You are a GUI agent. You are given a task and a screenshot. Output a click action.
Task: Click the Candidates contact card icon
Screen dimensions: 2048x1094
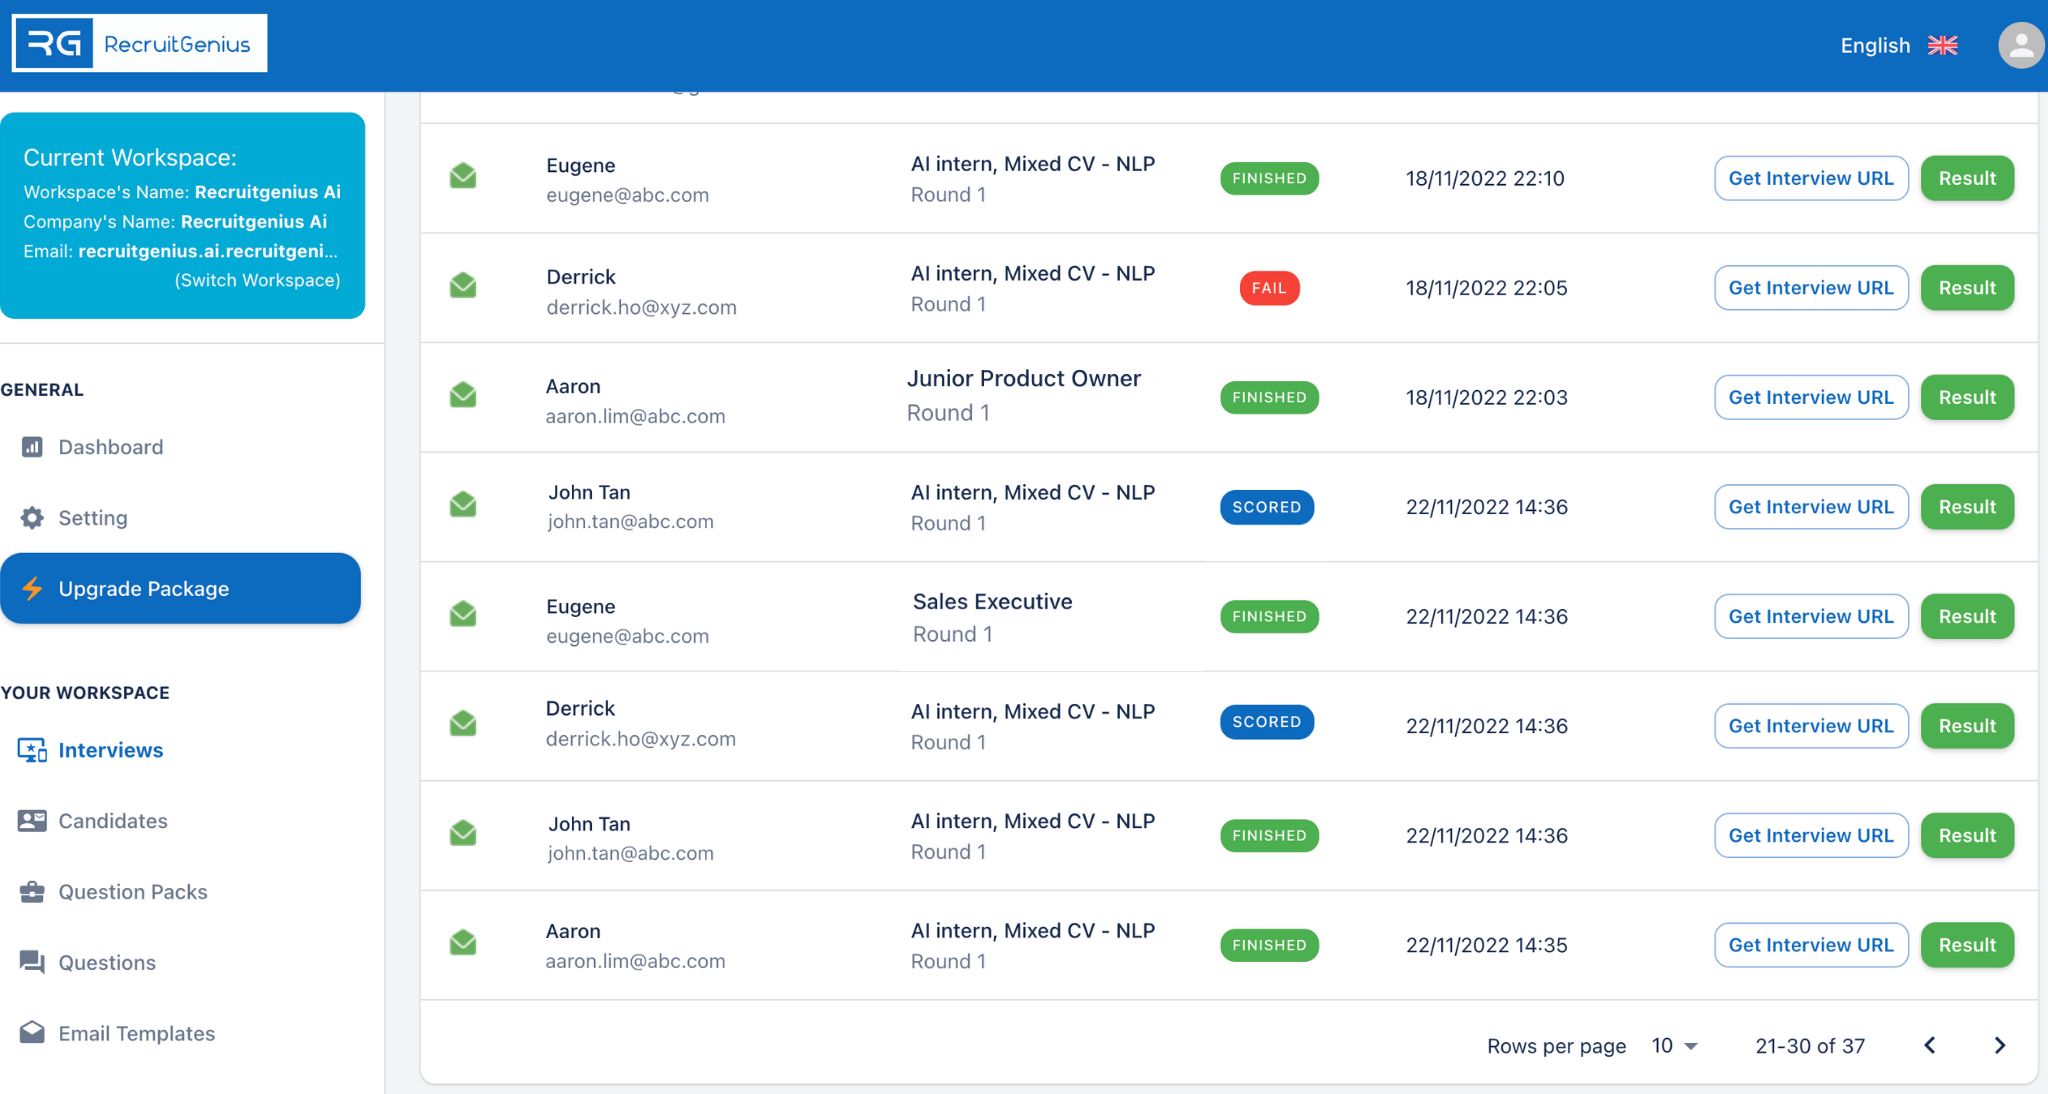coord(31,821)
